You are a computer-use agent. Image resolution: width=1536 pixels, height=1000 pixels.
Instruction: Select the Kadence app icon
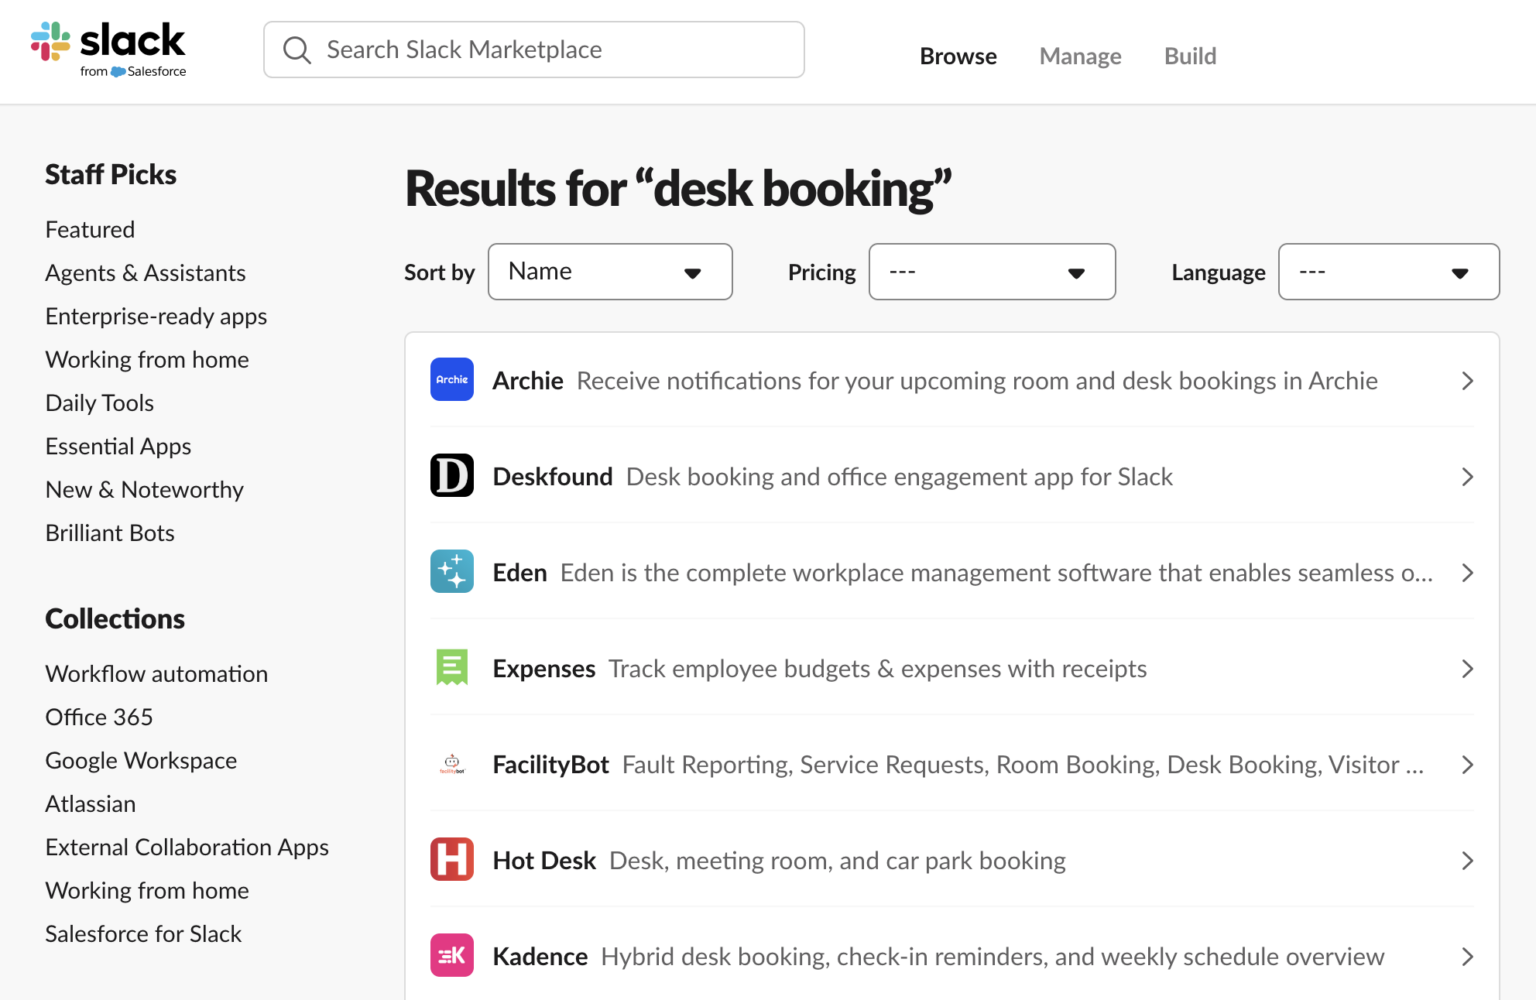click(452, 955)
